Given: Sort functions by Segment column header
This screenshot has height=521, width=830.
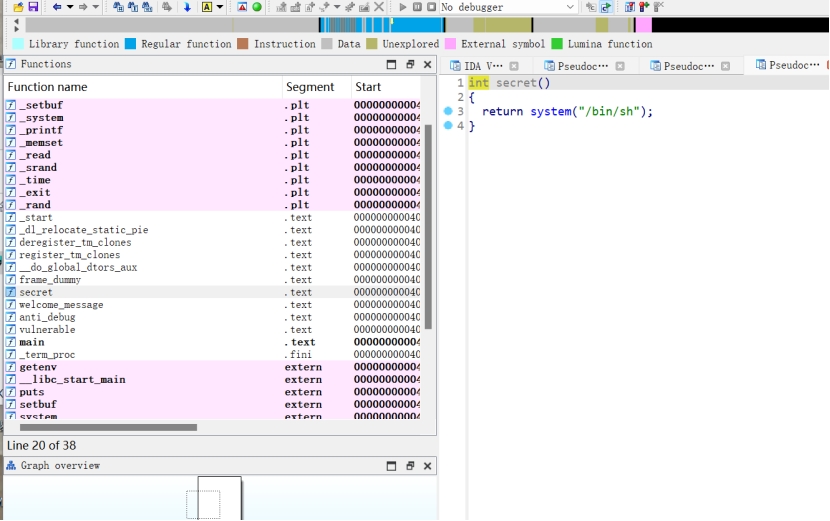Looking at the screenshot, I should pyautogui.click(x=309, y=87).
